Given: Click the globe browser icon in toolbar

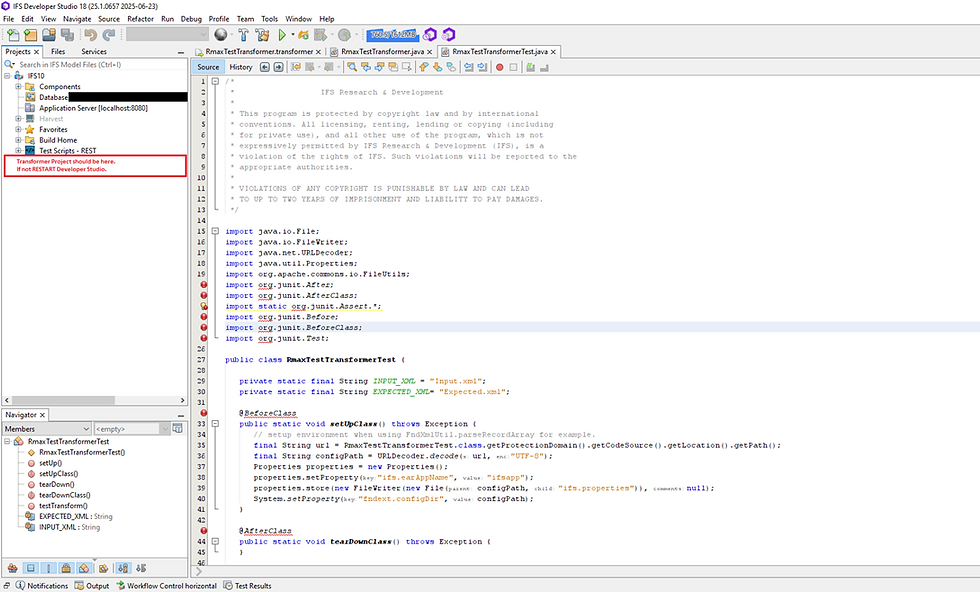Looking at the screenshot, I should coord(221,35).
